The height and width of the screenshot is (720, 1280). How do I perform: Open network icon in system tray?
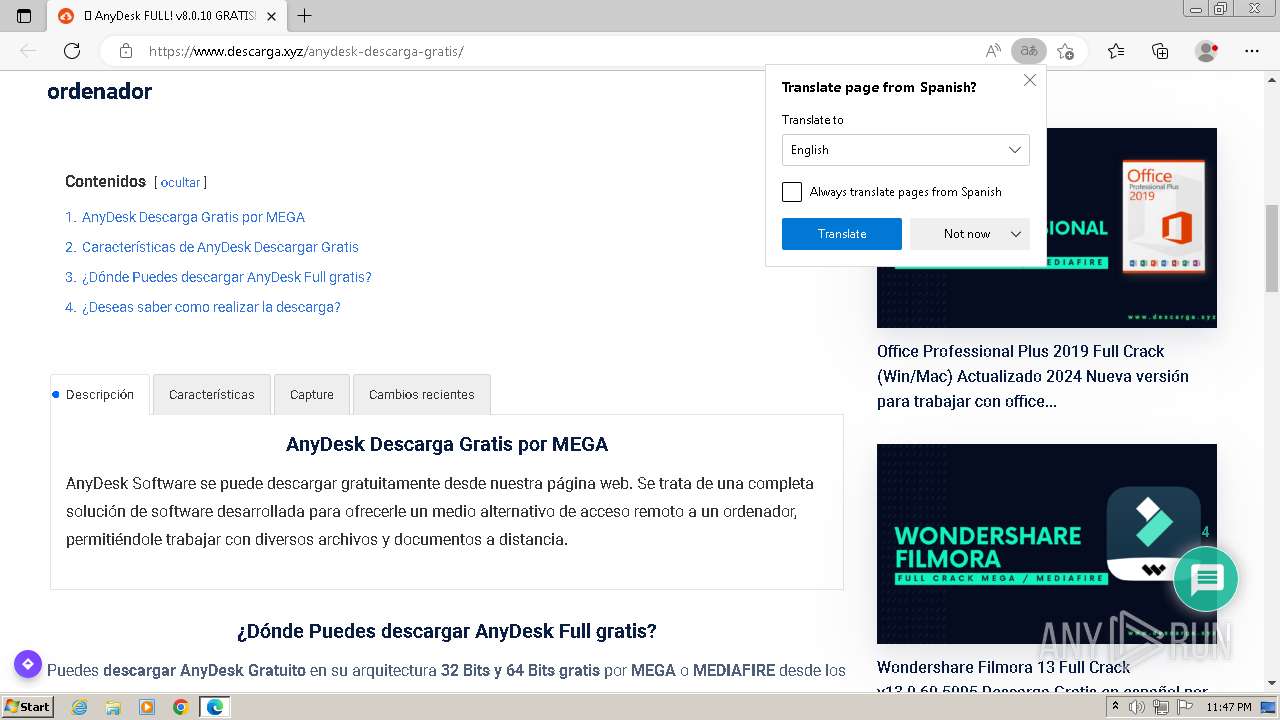click(x=1161, y=707)
